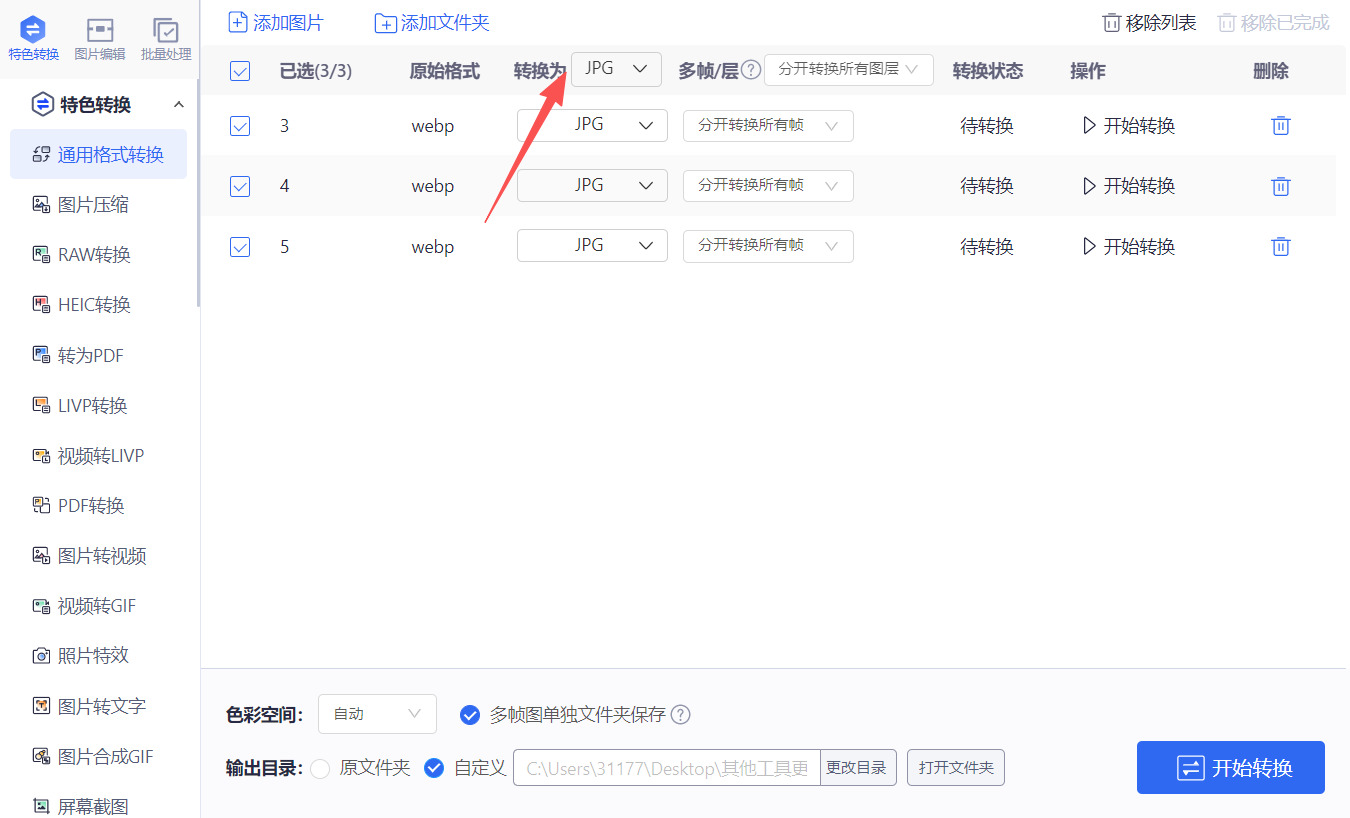Click the 图片压缩 sidebar icon
This screenshot has height=818, width=1350.
pos(41,205)
